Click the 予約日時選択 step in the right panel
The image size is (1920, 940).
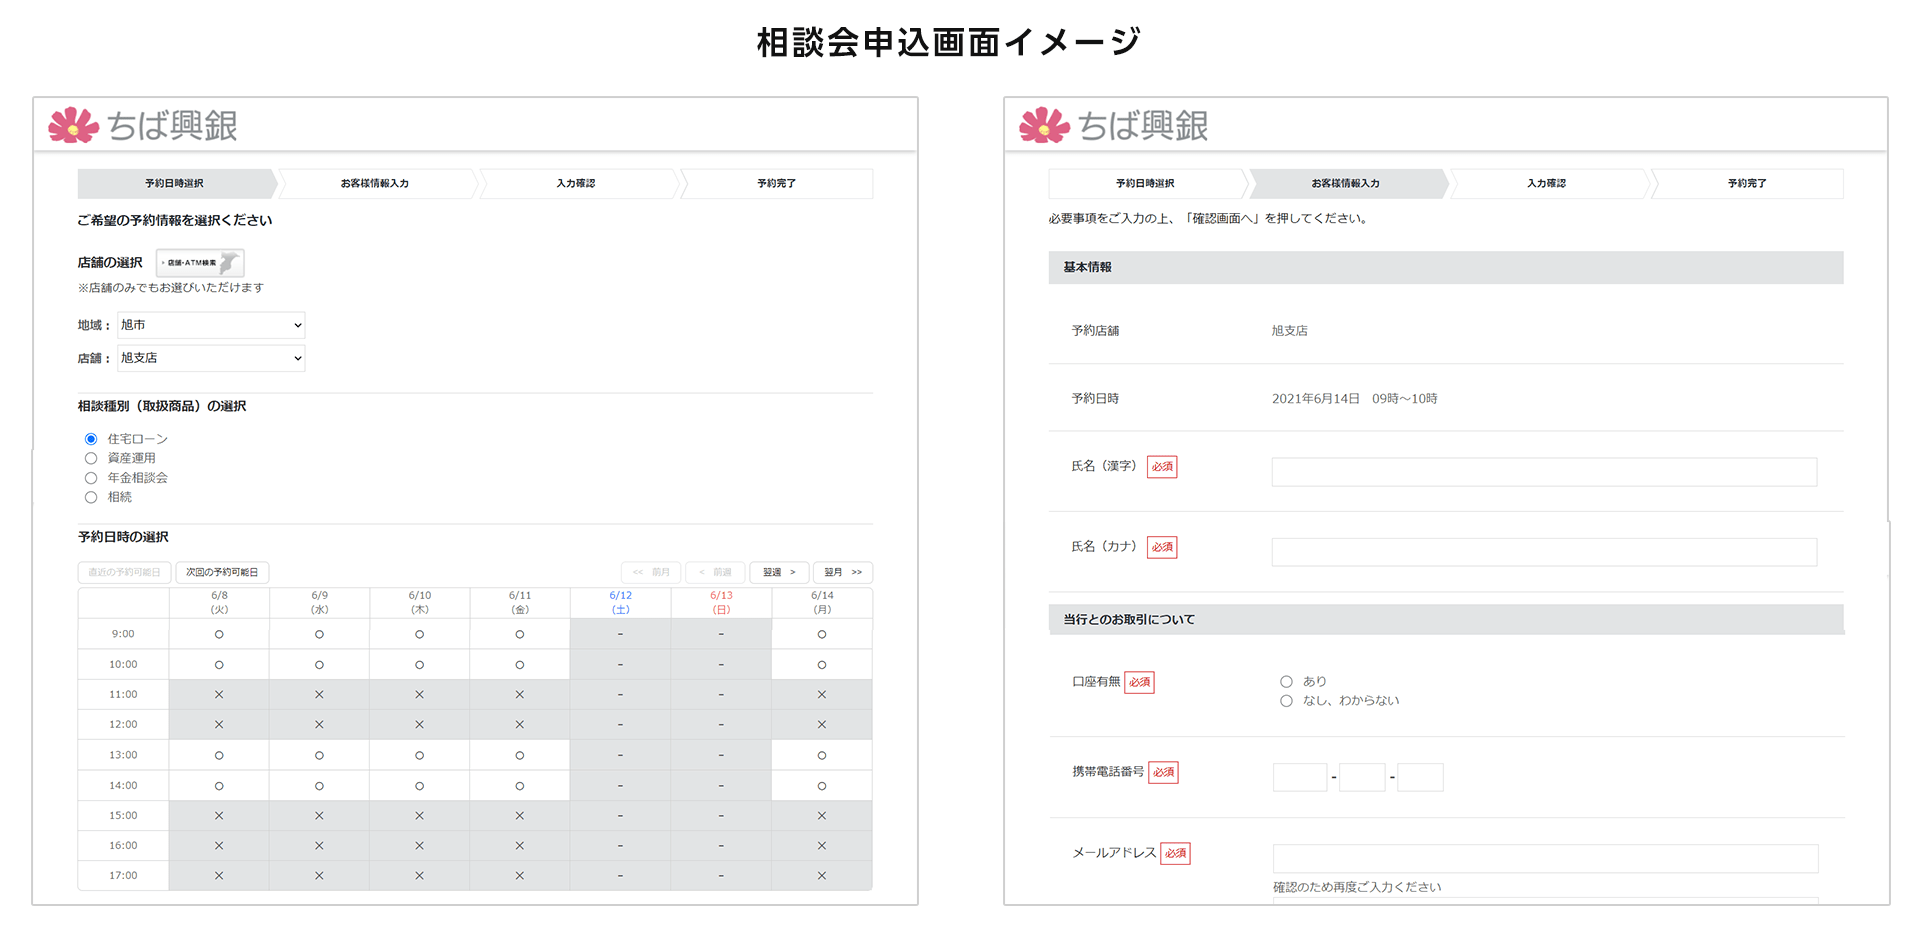(x=1146, y=183)
